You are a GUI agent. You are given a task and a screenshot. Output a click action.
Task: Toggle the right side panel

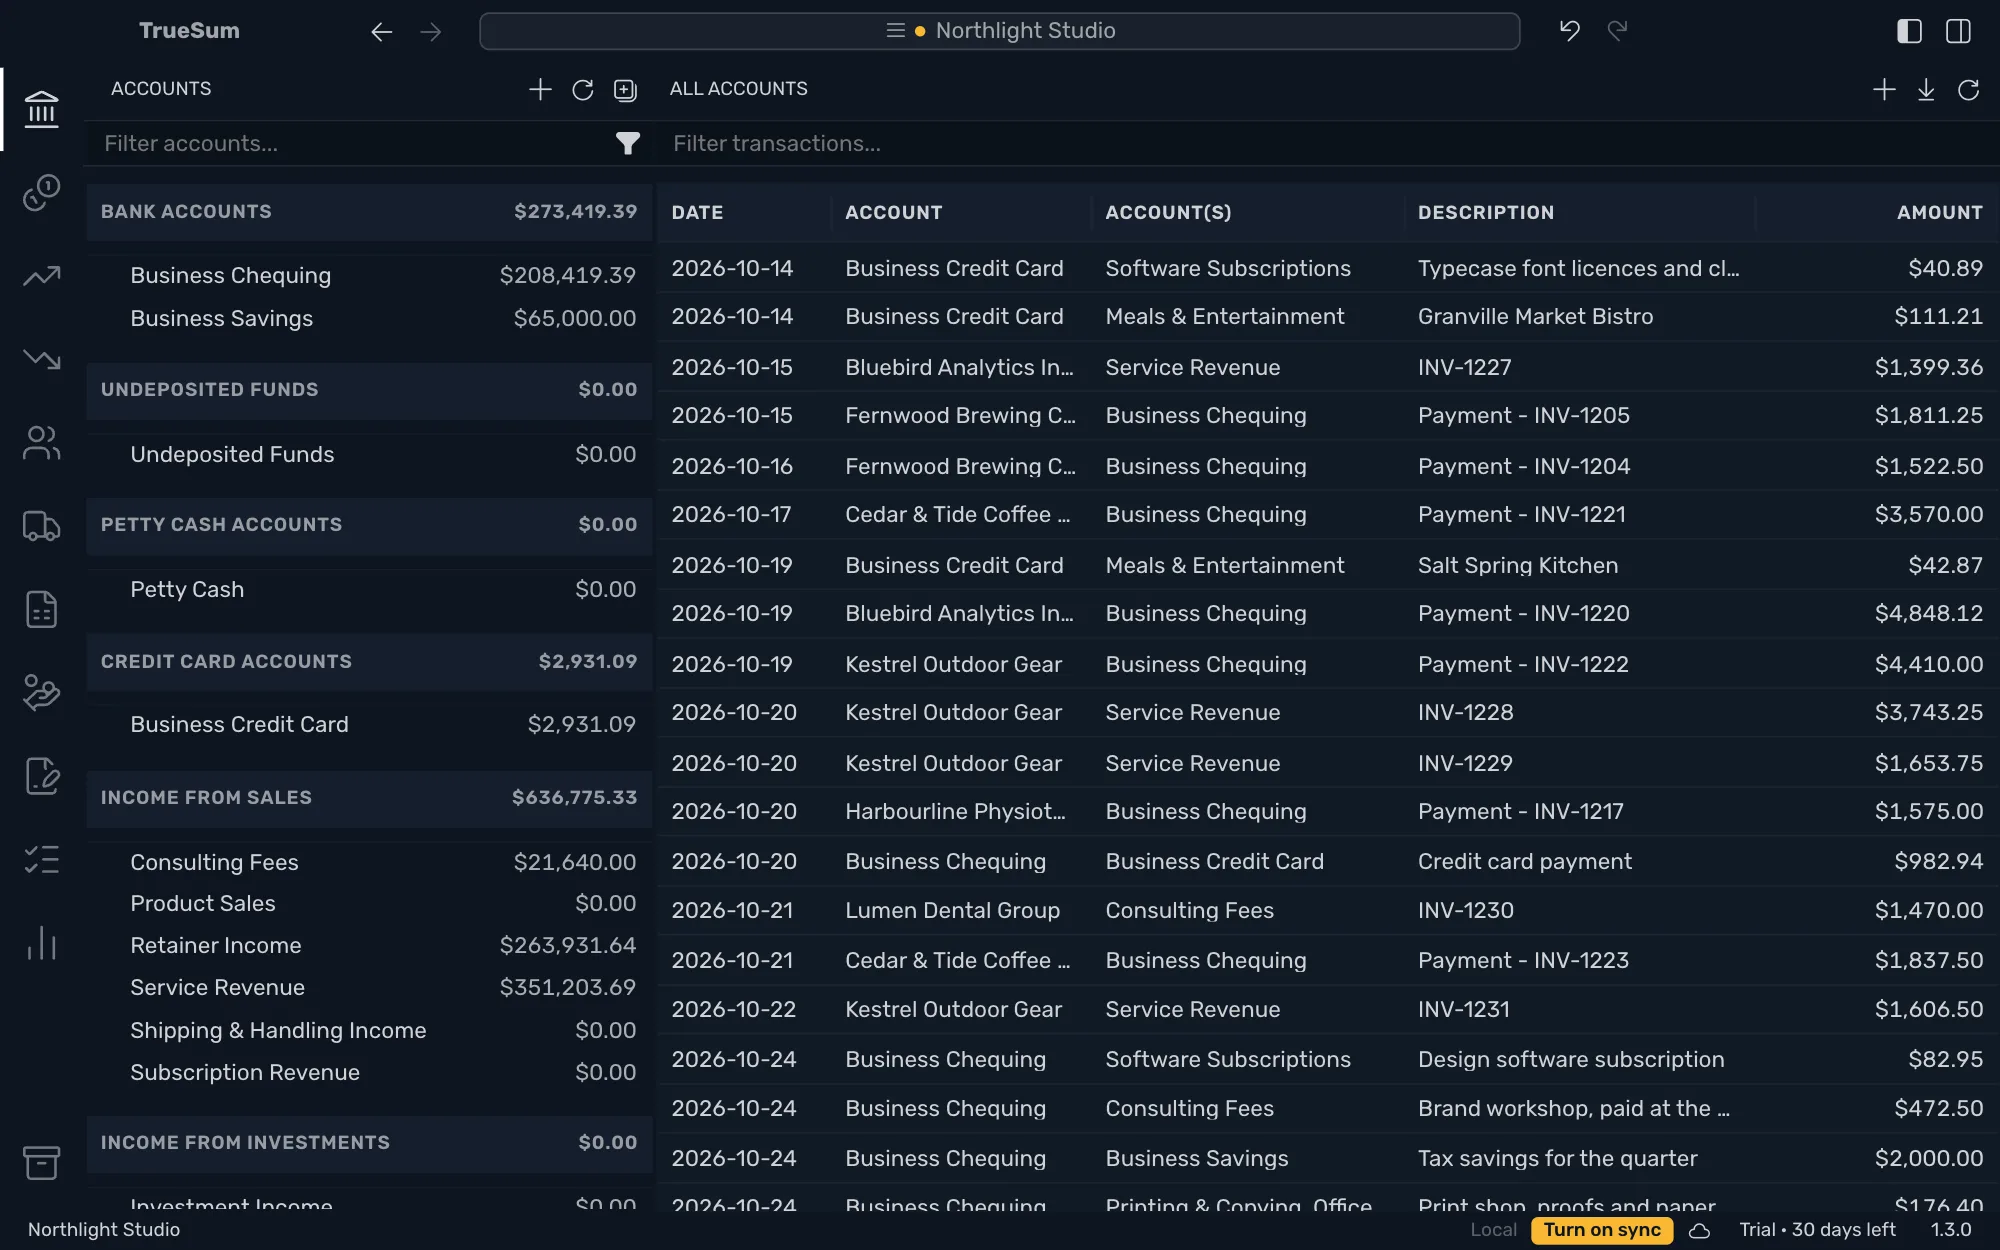1958,31
